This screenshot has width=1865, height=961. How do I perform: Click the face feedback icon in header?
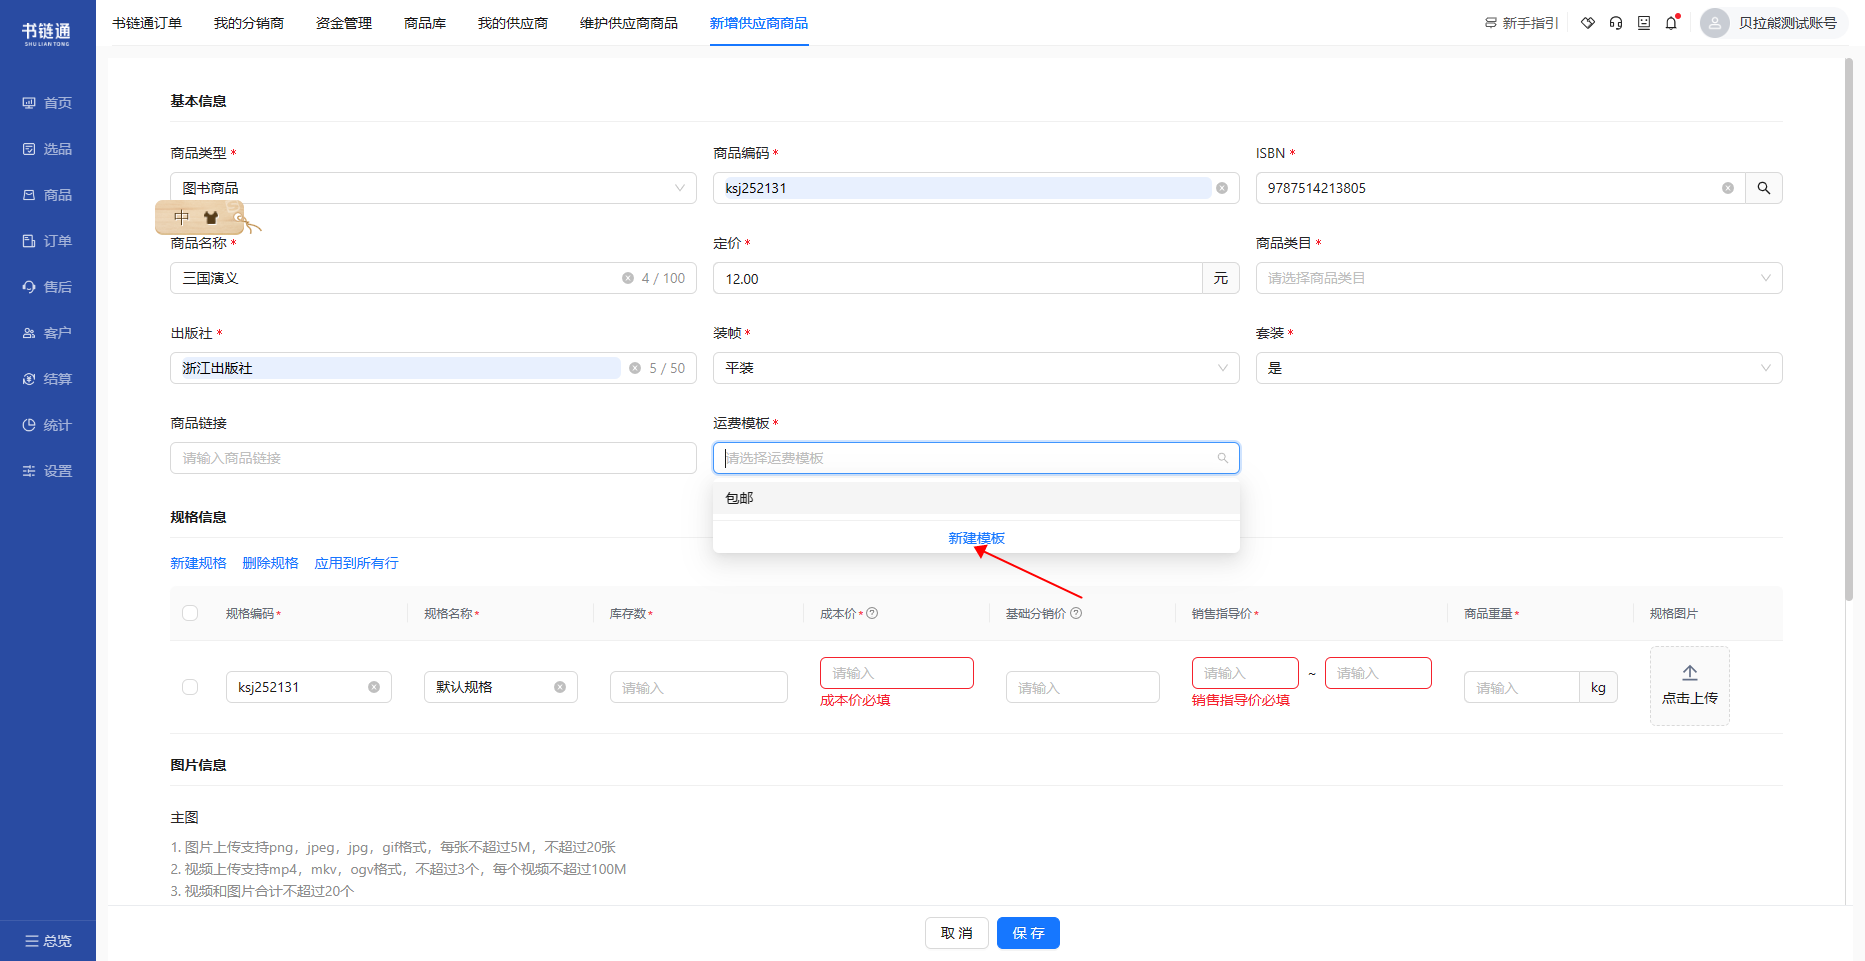(1644, 23)
